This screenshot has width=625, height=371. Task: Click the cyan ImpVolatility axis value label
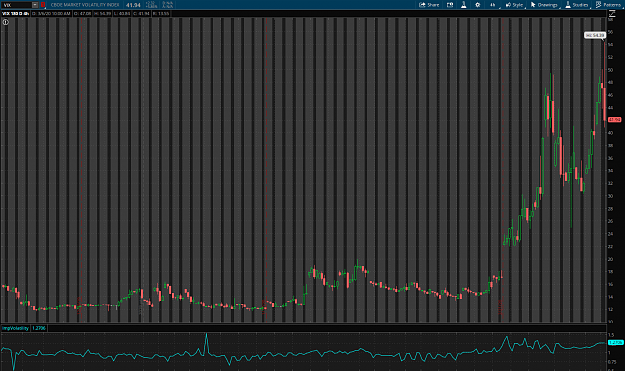[x=616, y=343]
